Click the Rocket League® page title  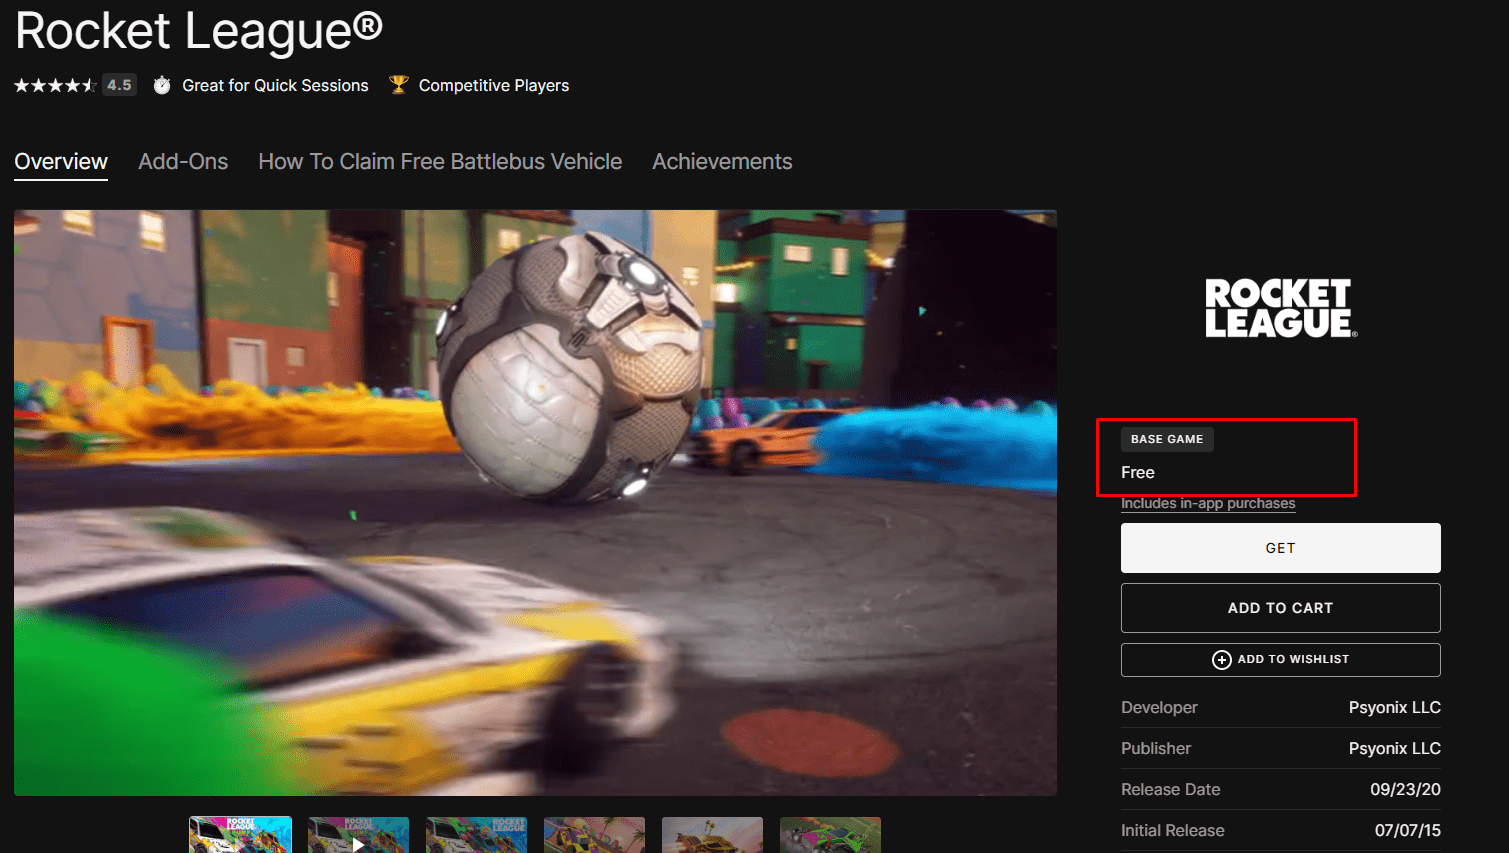(x=199, y=30)
